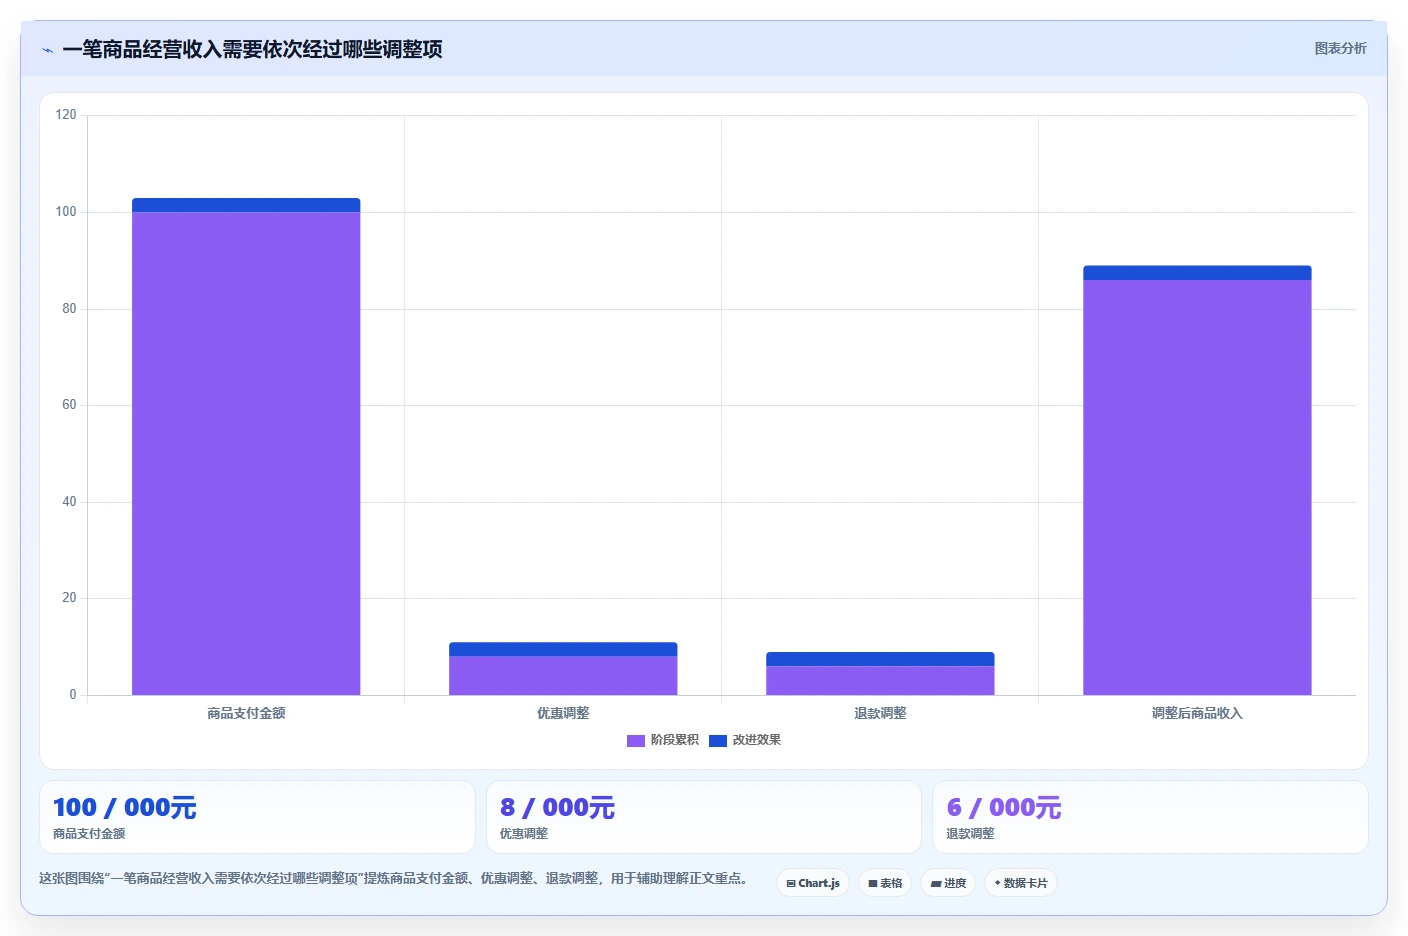Click the icon in the 表格 tag
This screenshot has width=1408, height=936.
pyautogui.click(x=873, y=884)
